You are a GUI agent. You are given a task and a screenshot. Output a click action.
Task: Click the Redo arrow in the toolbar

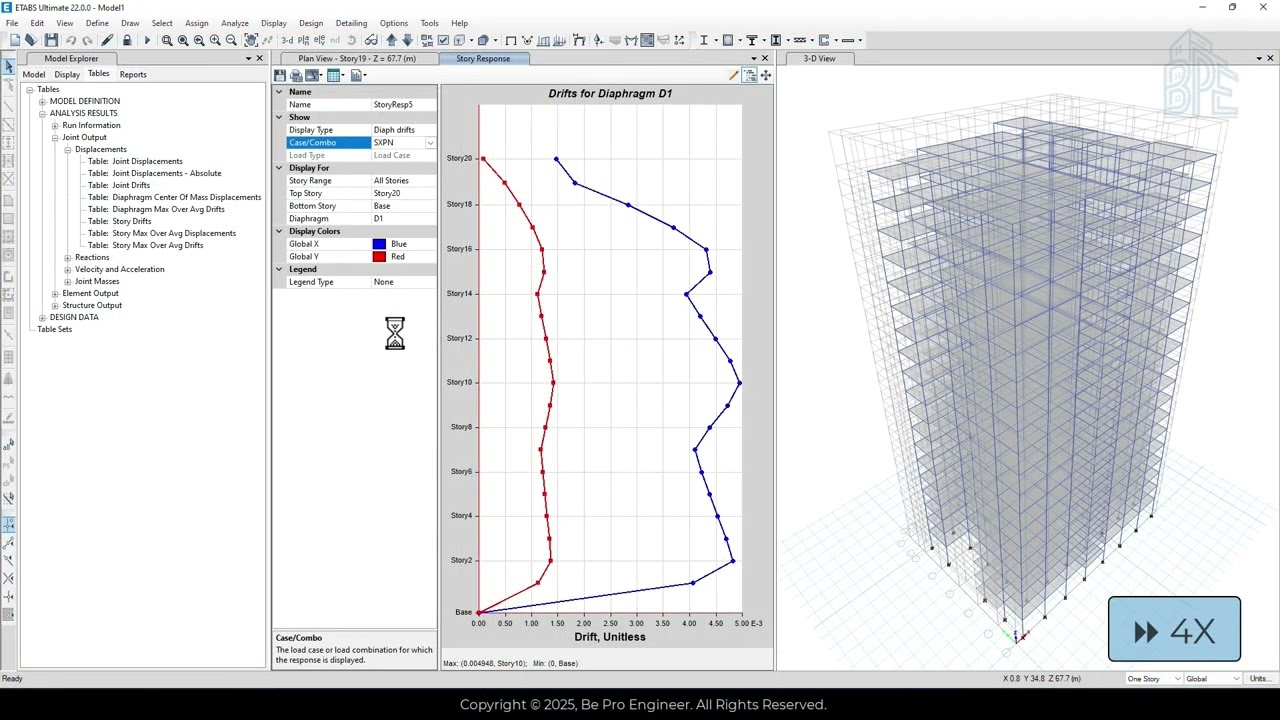point(88,40)
